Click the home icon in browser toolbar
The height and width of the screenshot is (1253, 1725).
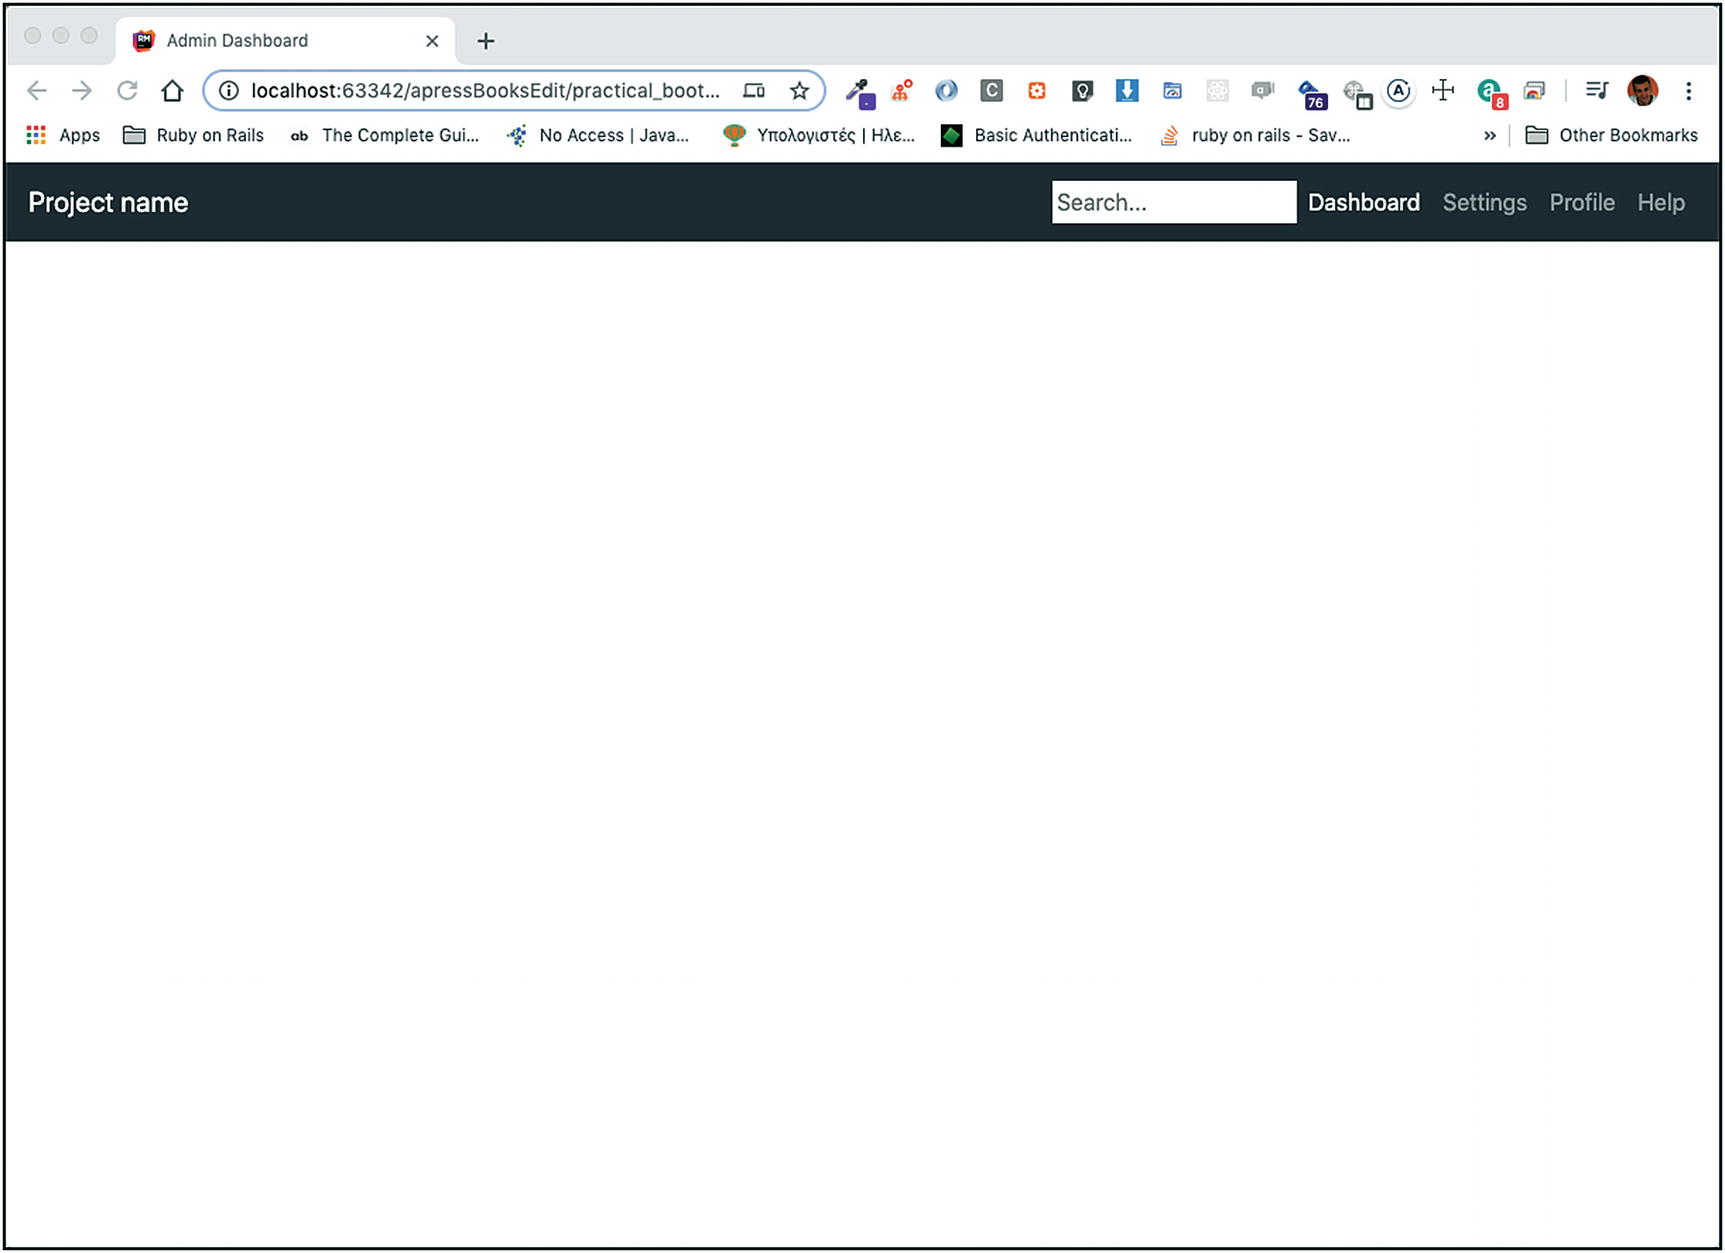point(172,91)
